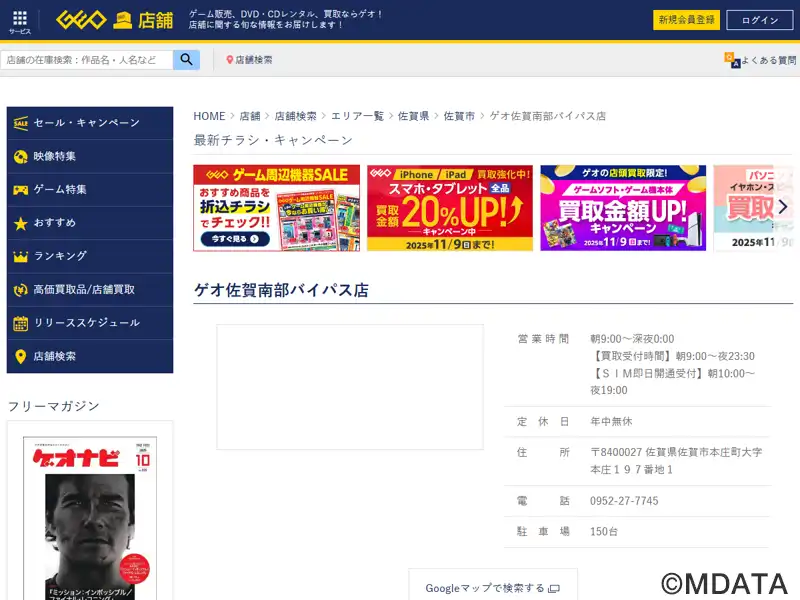Click the 最新チラシ・キャンペーン heading
This screenshot has width=800, height=600.
pos(273,140)
